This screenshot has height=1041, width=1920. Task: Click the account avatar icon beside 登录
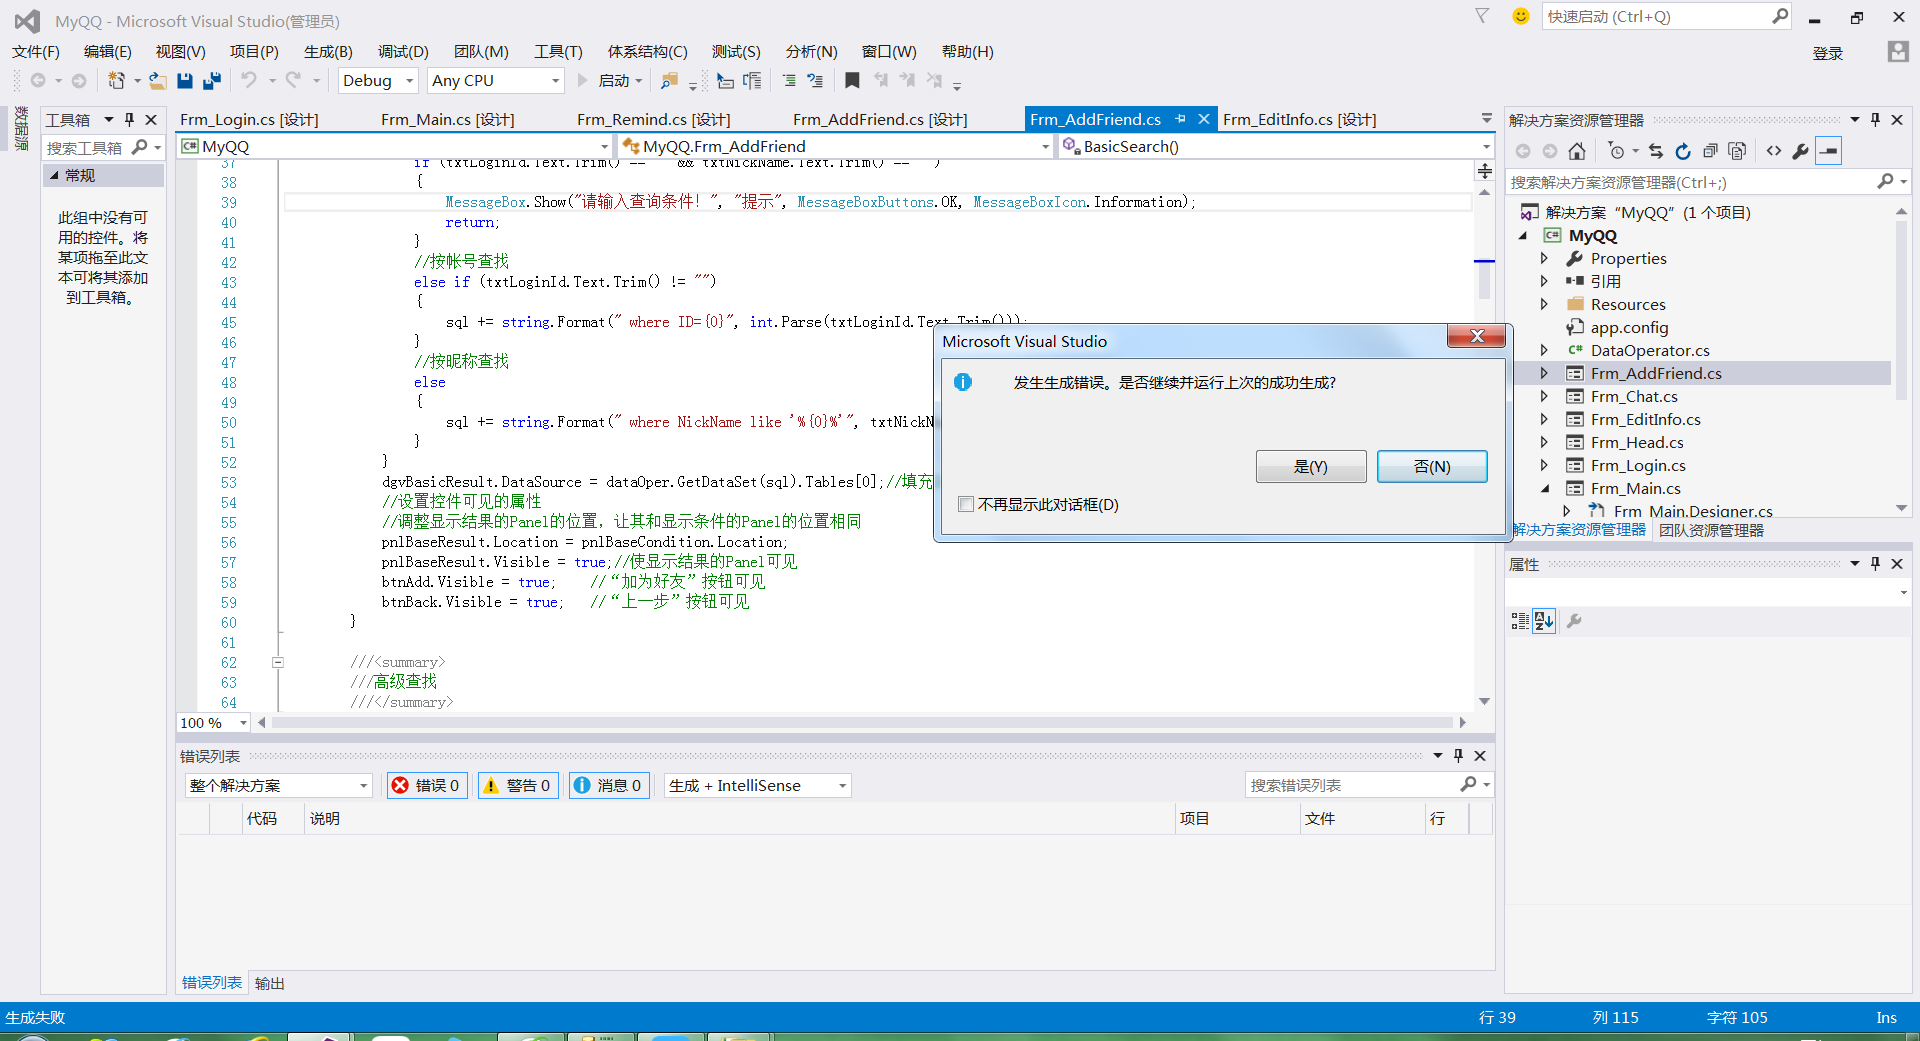pyautogui.click(x=1898, y=51)
